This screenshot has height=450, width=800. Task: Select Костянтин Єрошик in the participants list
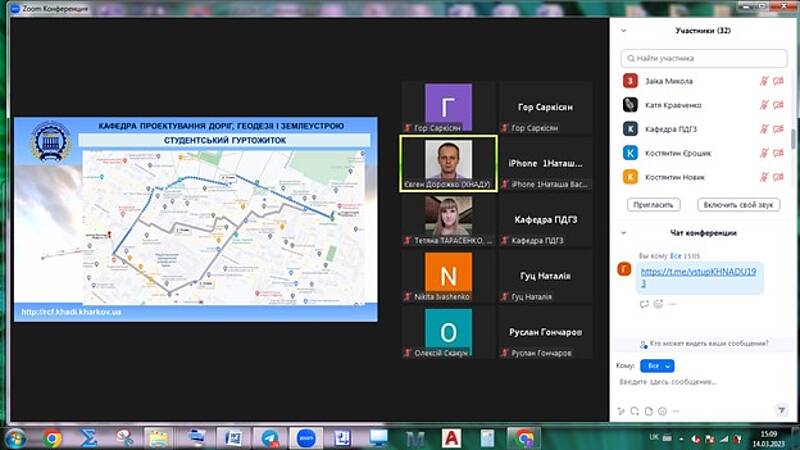click(x=680, y=153)
